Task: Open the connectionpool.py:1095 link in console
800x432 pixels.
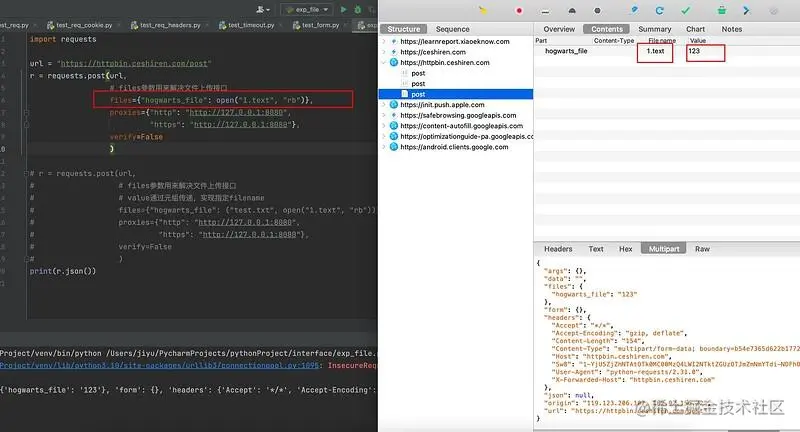Action: (x=160, y=365)
